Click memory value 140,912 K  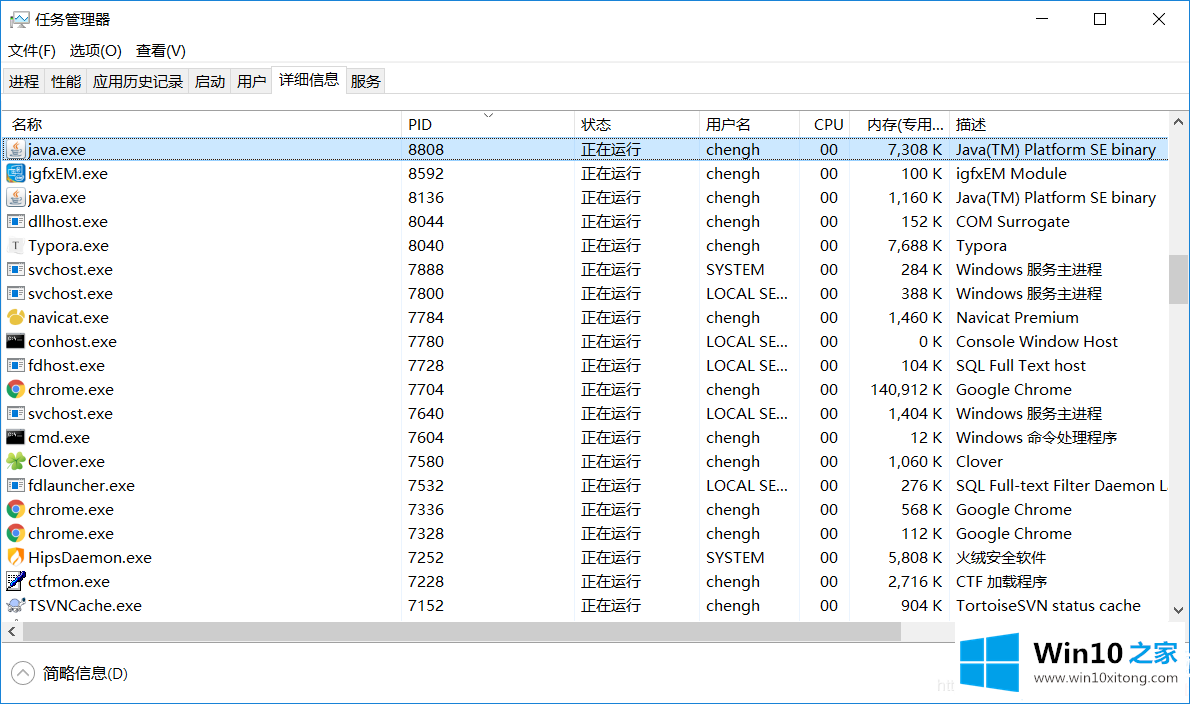pyautogui.click(x=906, y=389)
